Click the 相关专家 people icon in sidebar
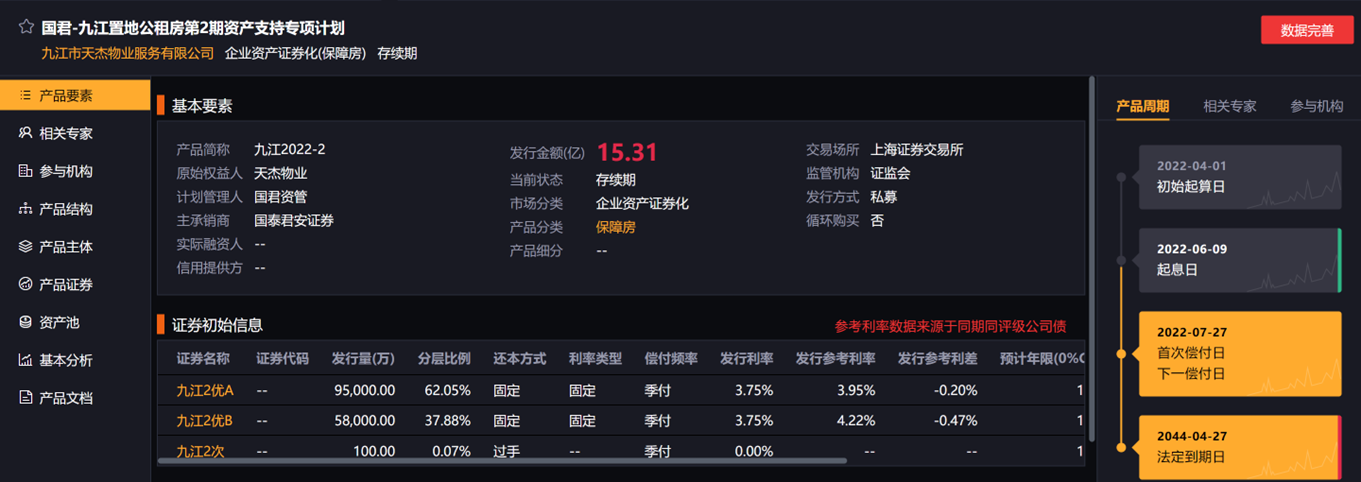 (25, 133)
